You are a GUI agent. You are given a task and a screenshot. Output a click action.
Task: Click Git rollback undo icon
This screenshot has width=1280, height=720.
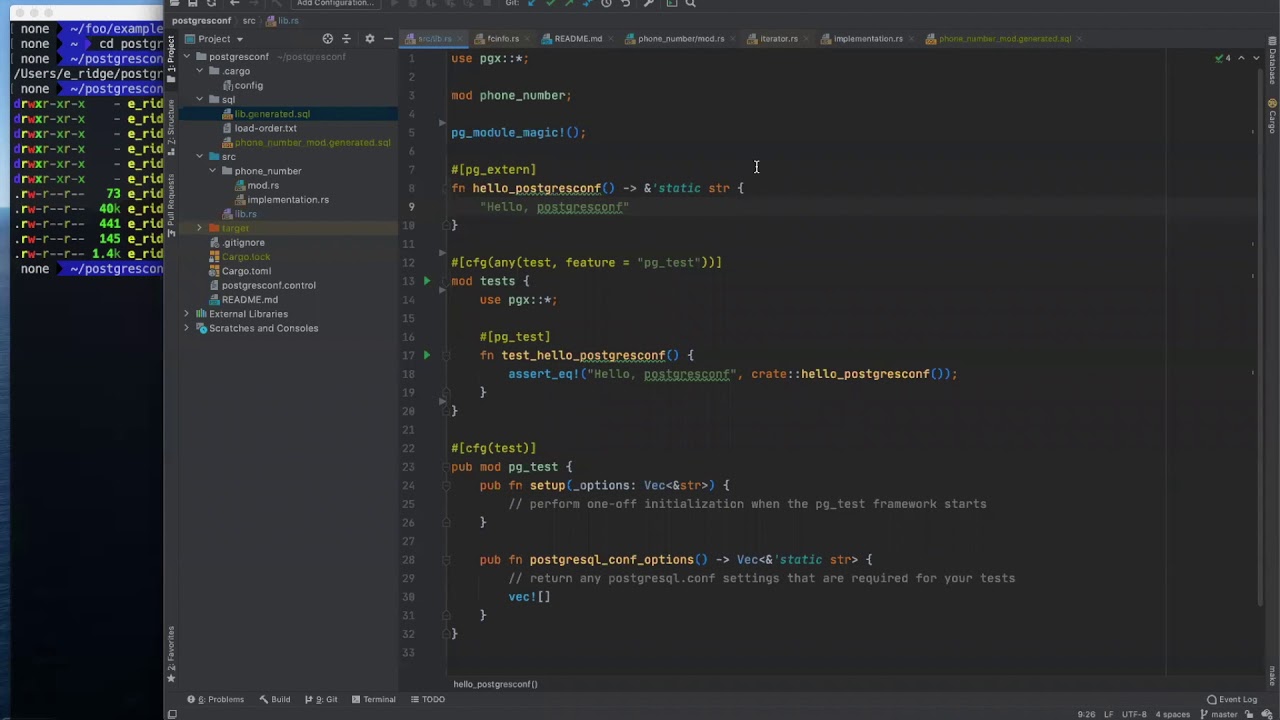click(626, 4)
